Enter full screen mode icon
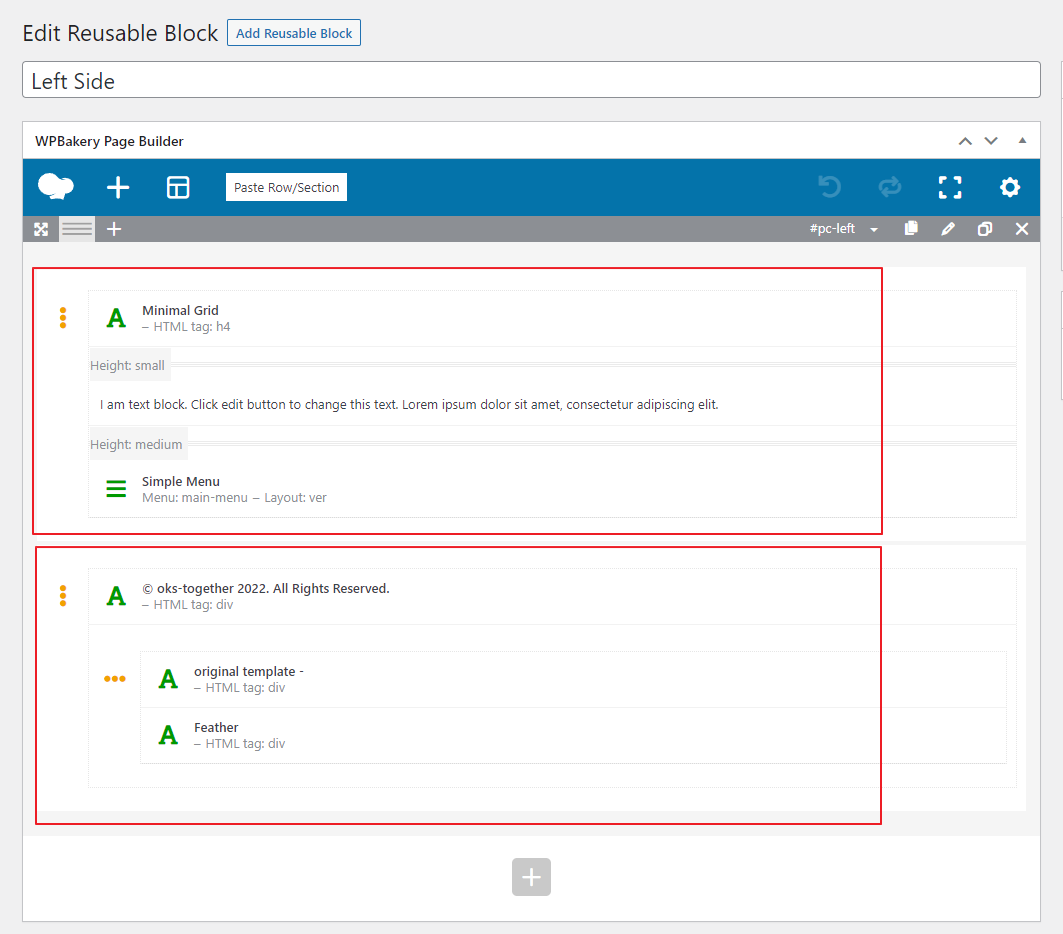 pyautogui.click(x=950, y=187)
